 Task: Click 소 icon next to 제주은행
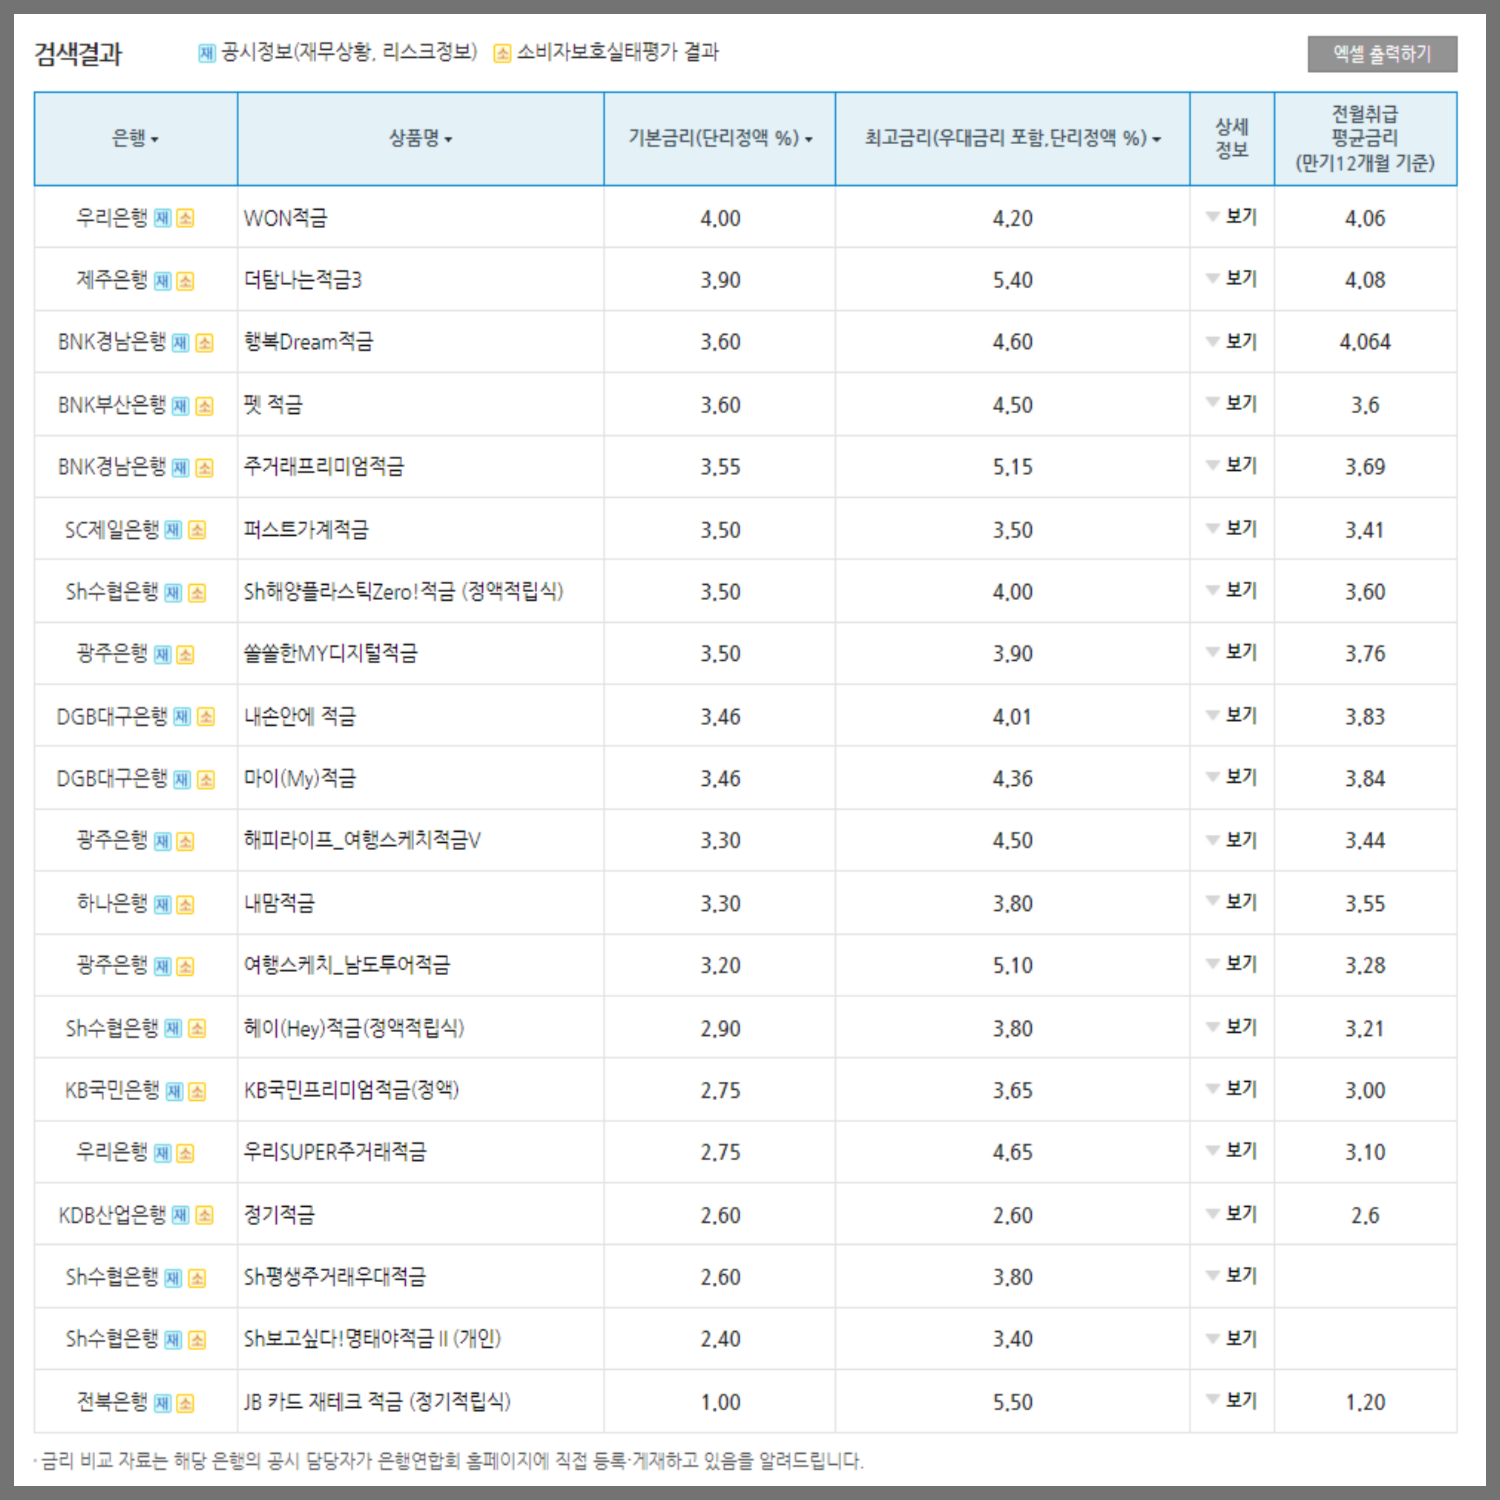point(186,280)
